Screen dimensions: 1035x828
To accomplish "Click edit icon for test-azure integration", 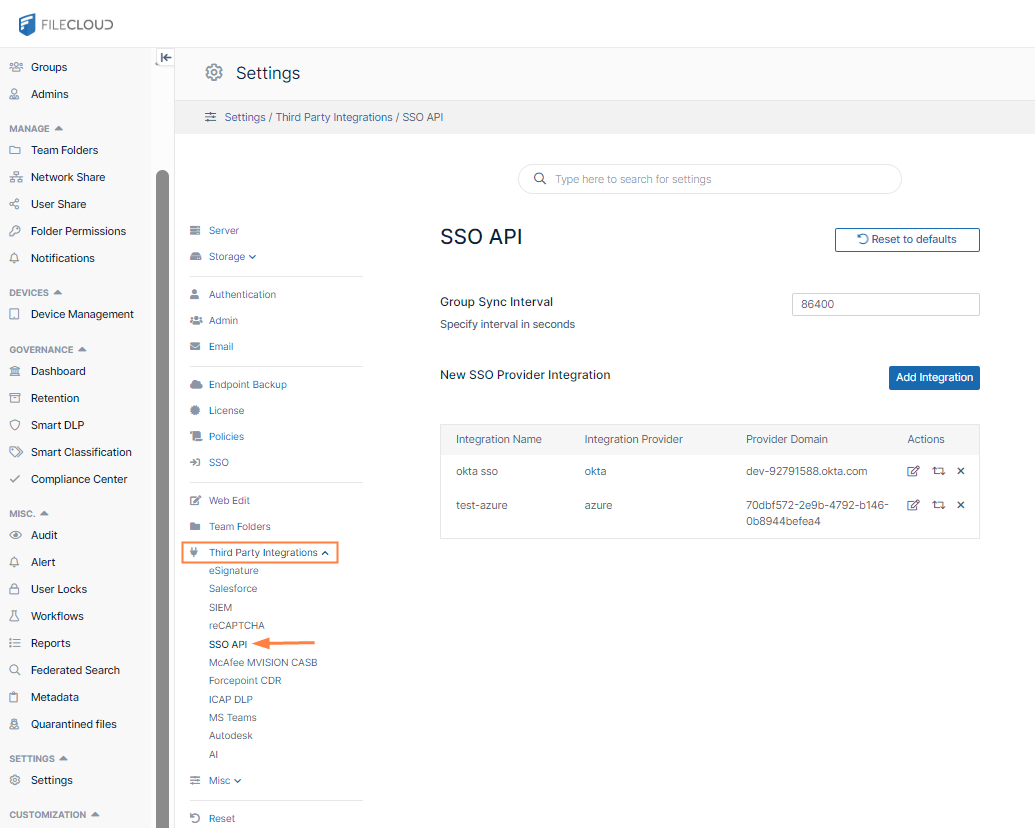I will (913, 505).
